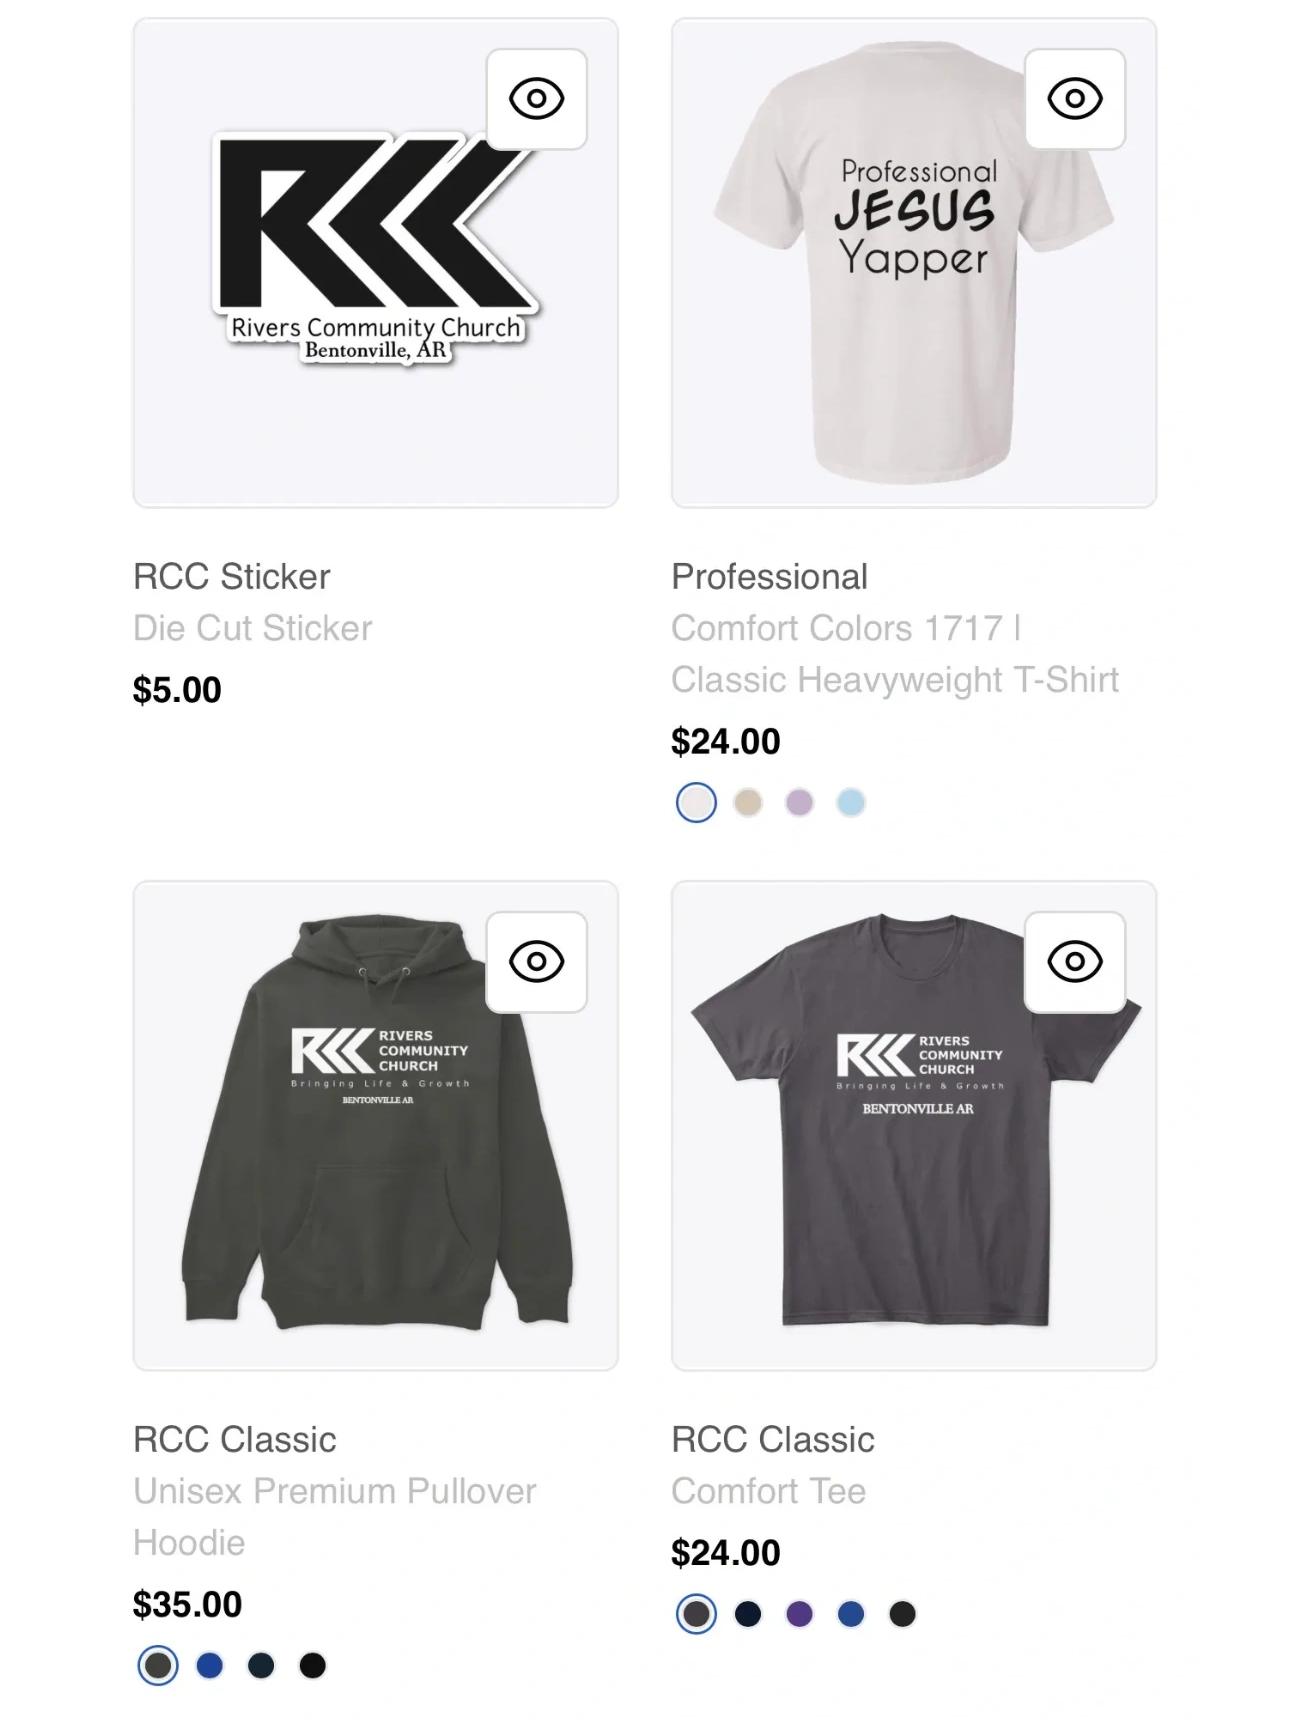Screen dimensions: 1290x1720
Task: Choose the royal blue swatch for Comfort Tee
Action: point(851,1613)
